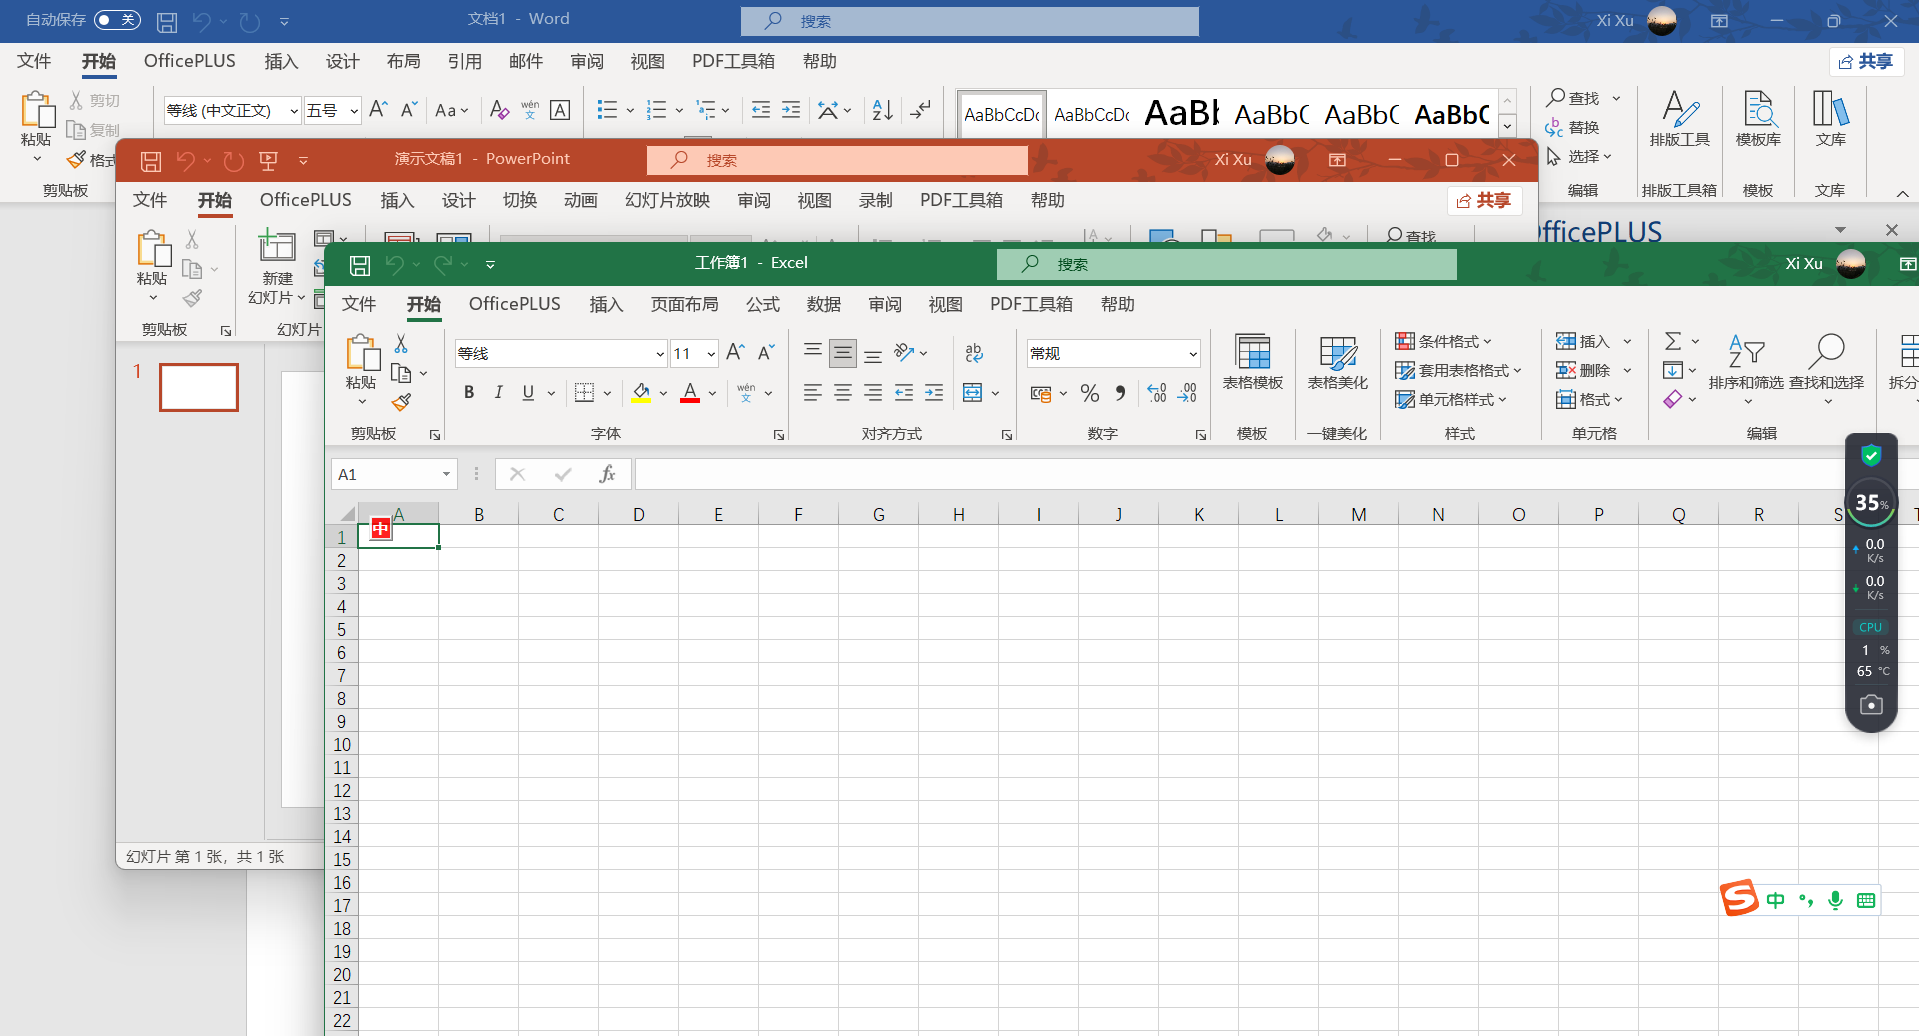Click Excel's Align Left icon

pyautogui.click(x=813, y=393)
